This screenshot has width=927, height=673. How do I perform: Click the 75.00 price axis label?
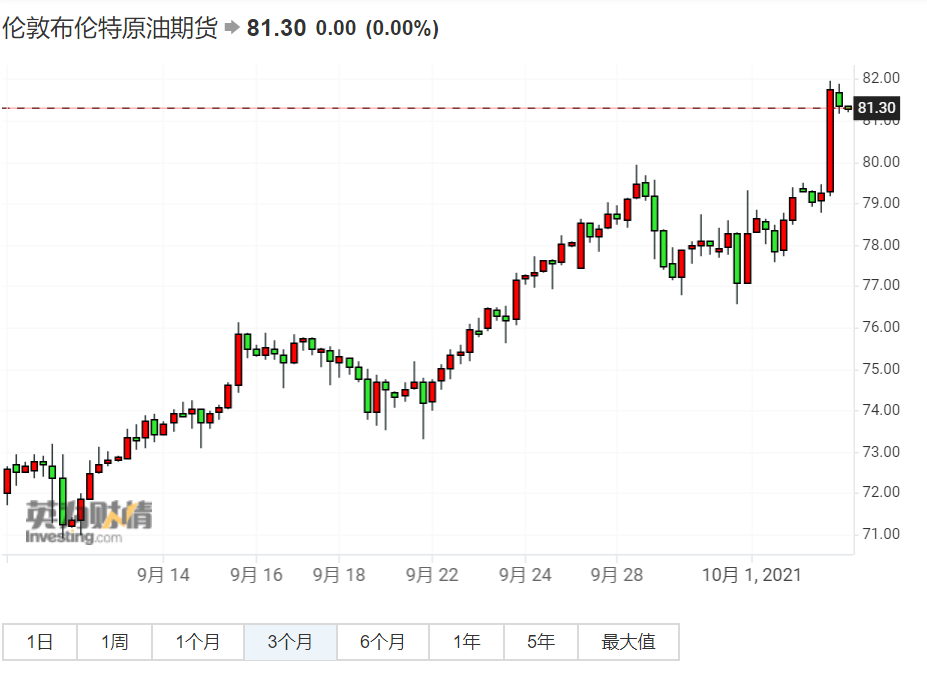(x=881, y=369)
